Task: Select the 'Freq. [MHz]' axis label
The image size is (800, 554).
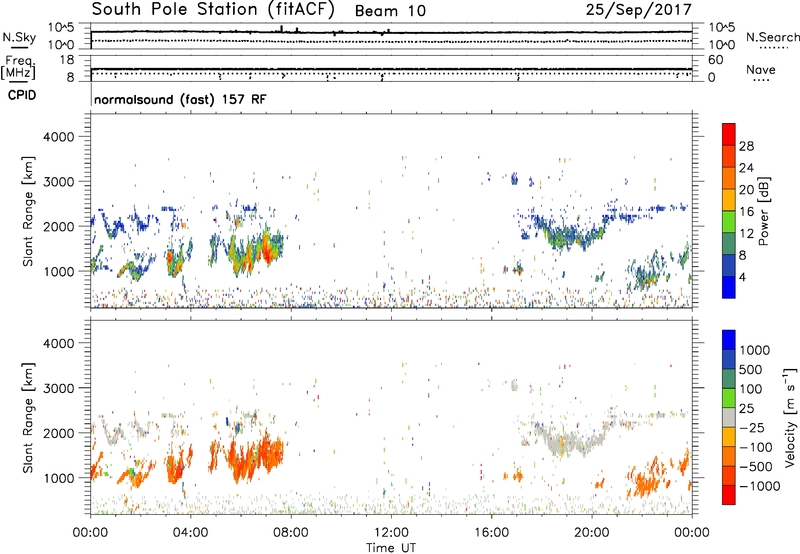Action: 18,67
